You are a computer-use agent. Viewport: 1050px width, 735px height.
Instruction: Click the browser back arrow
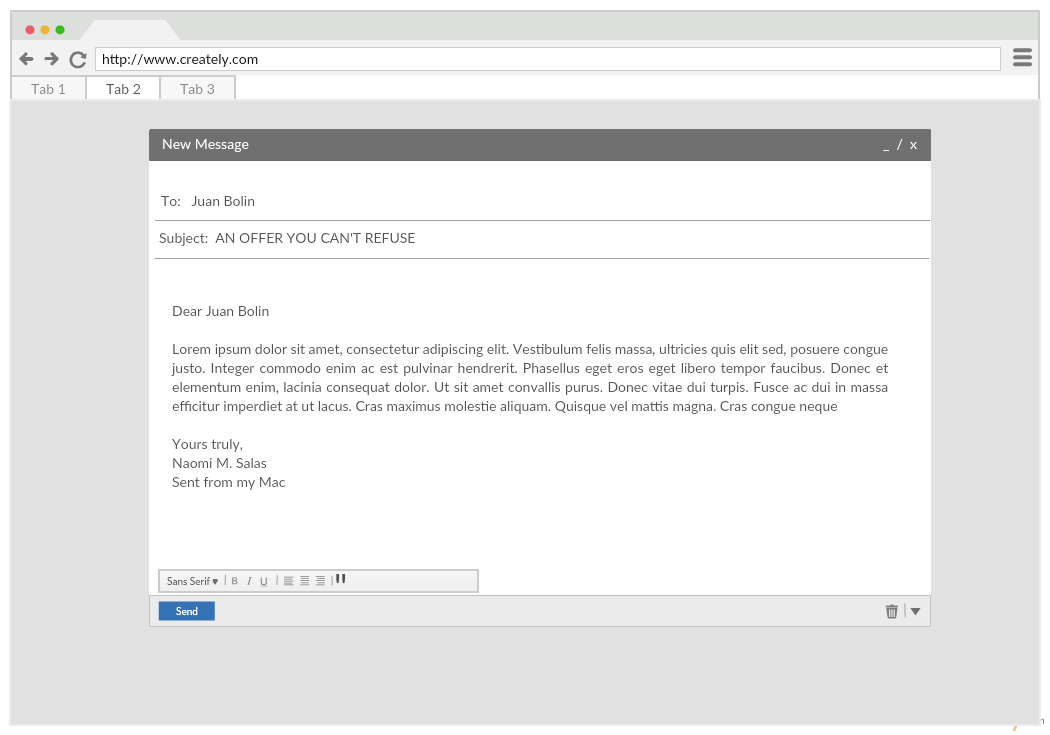(26, 59)
